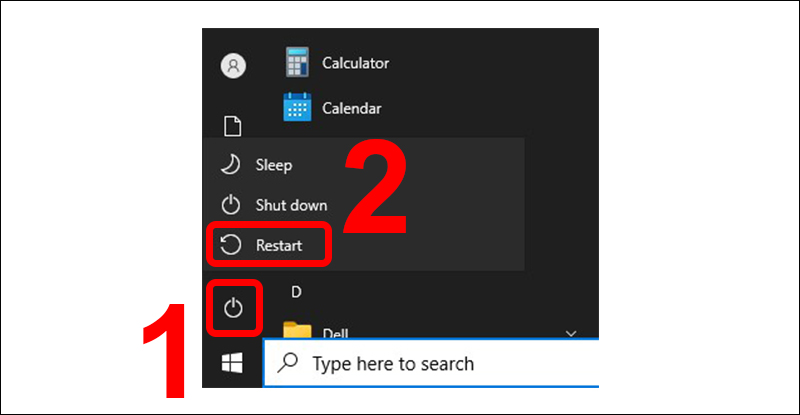Click the magnifier icon in search box
This screenshot has height=415, width=800.
click(x=288, y=363)
